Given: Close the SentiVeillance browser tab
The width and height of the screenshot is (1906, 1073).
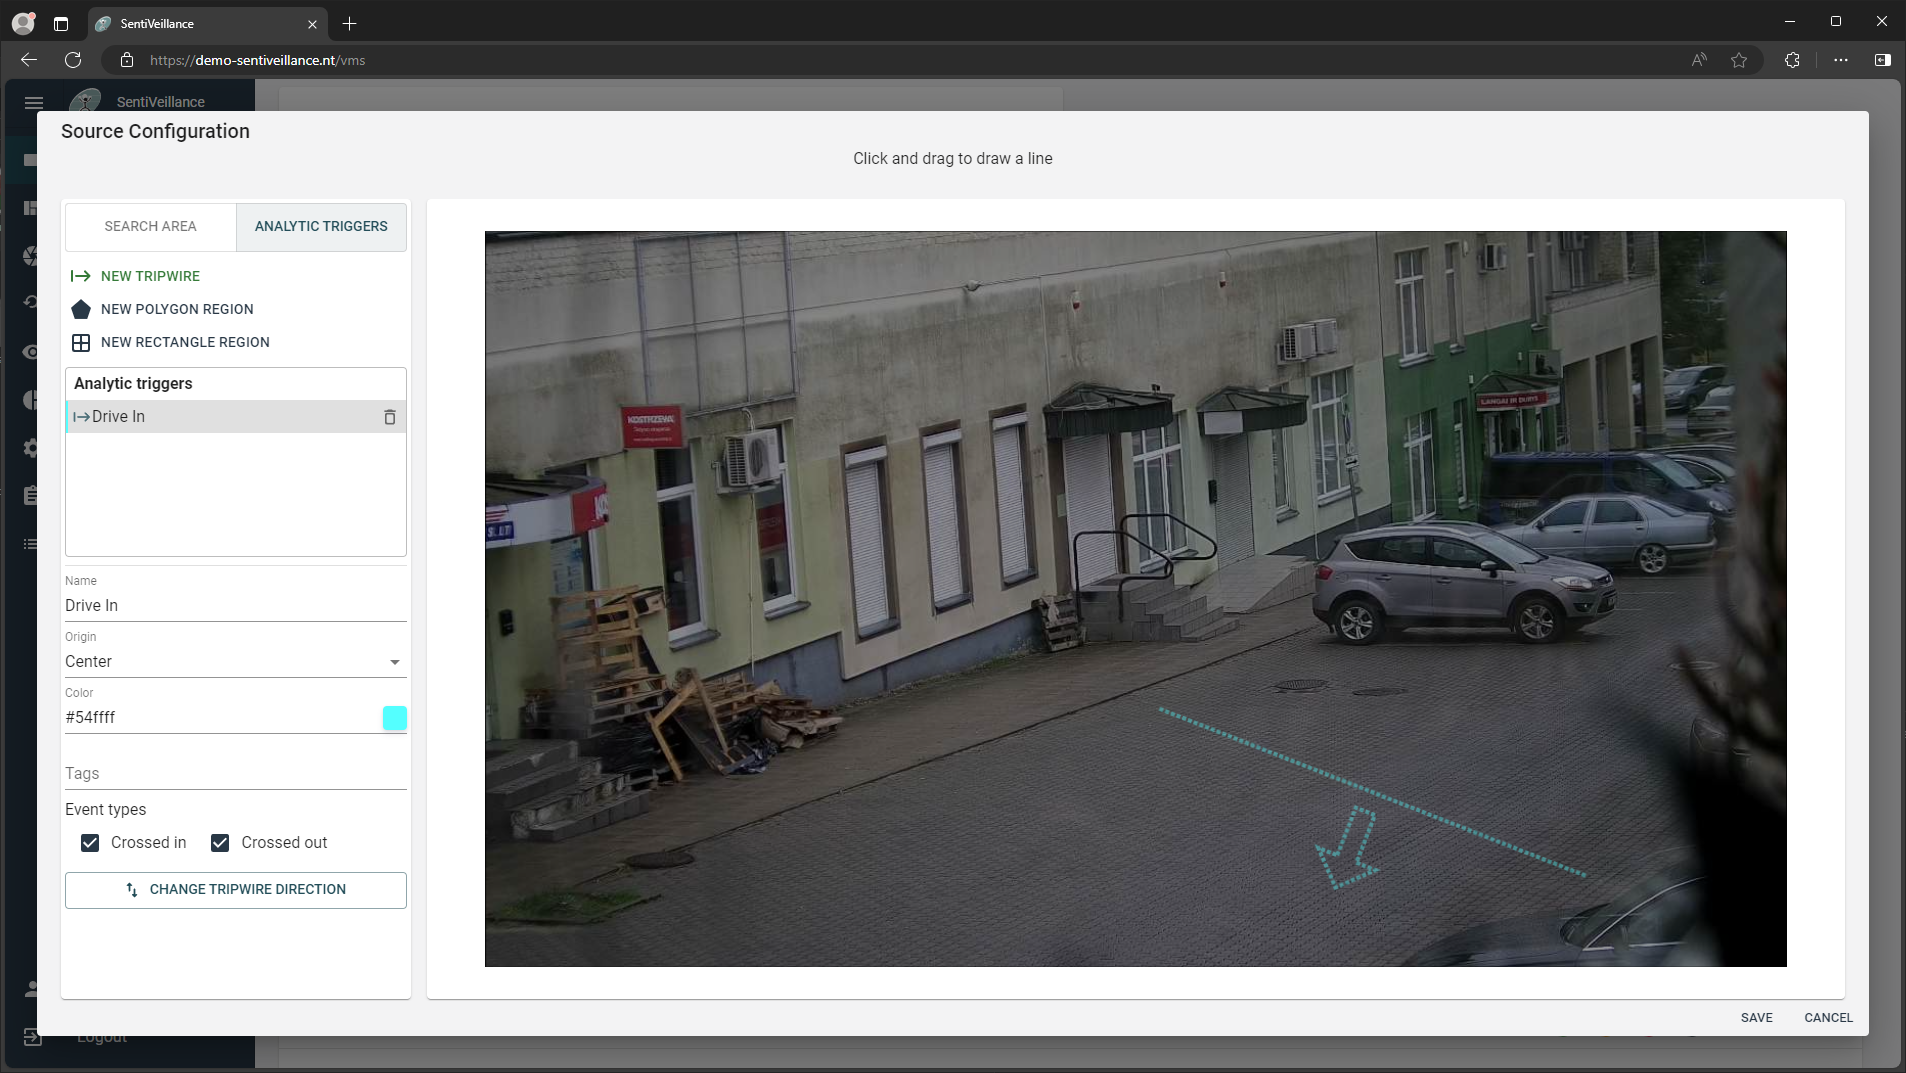Looking at the screenshot, I should [x=312, y=24].
